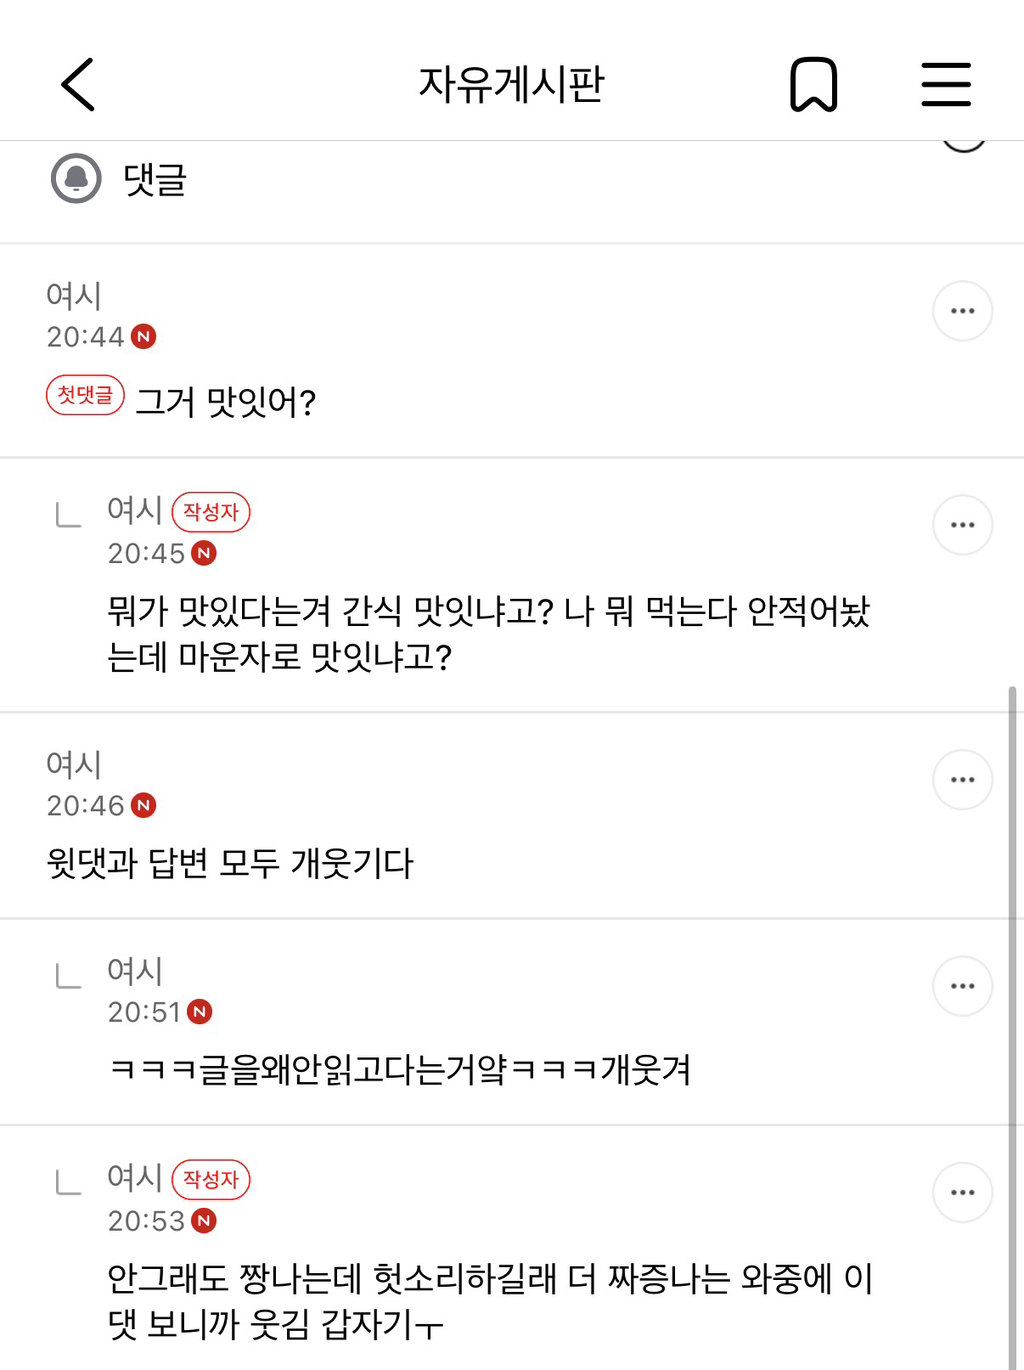
Task: Tap the comment text 그거 맛잇어?
Action: 226,402
